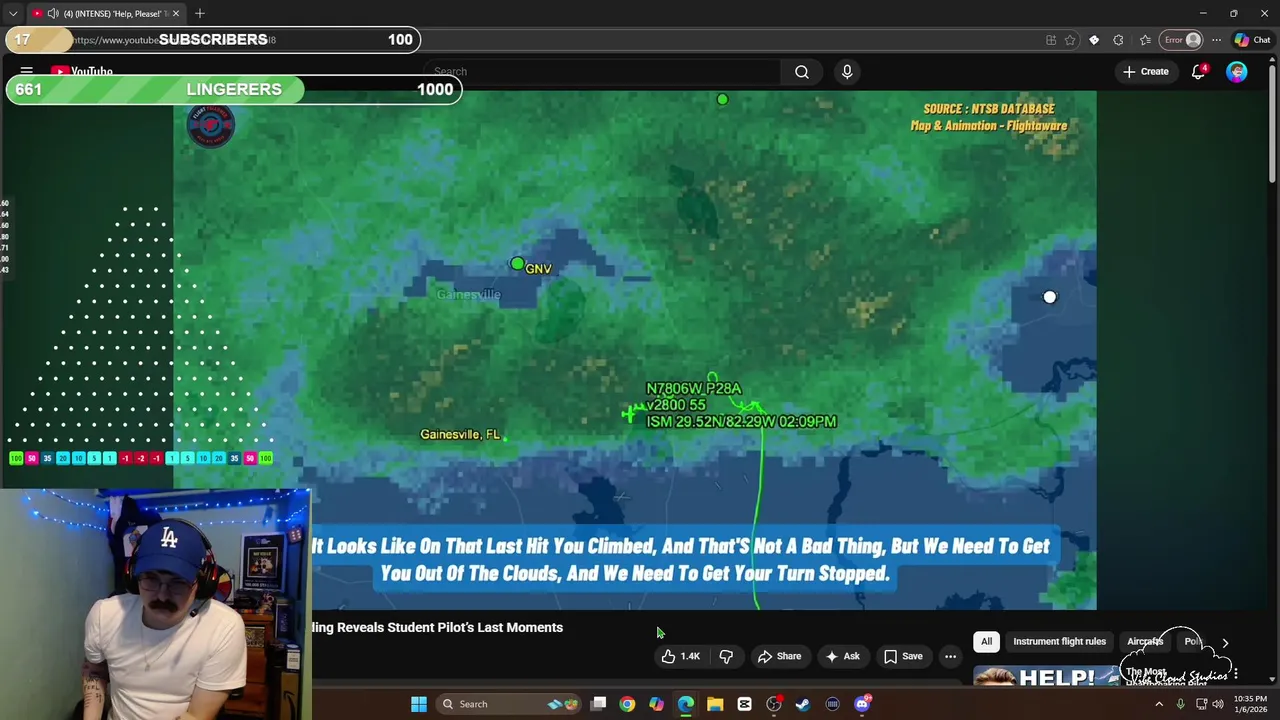Show more filter chips with right arrow

(1225, 642)
